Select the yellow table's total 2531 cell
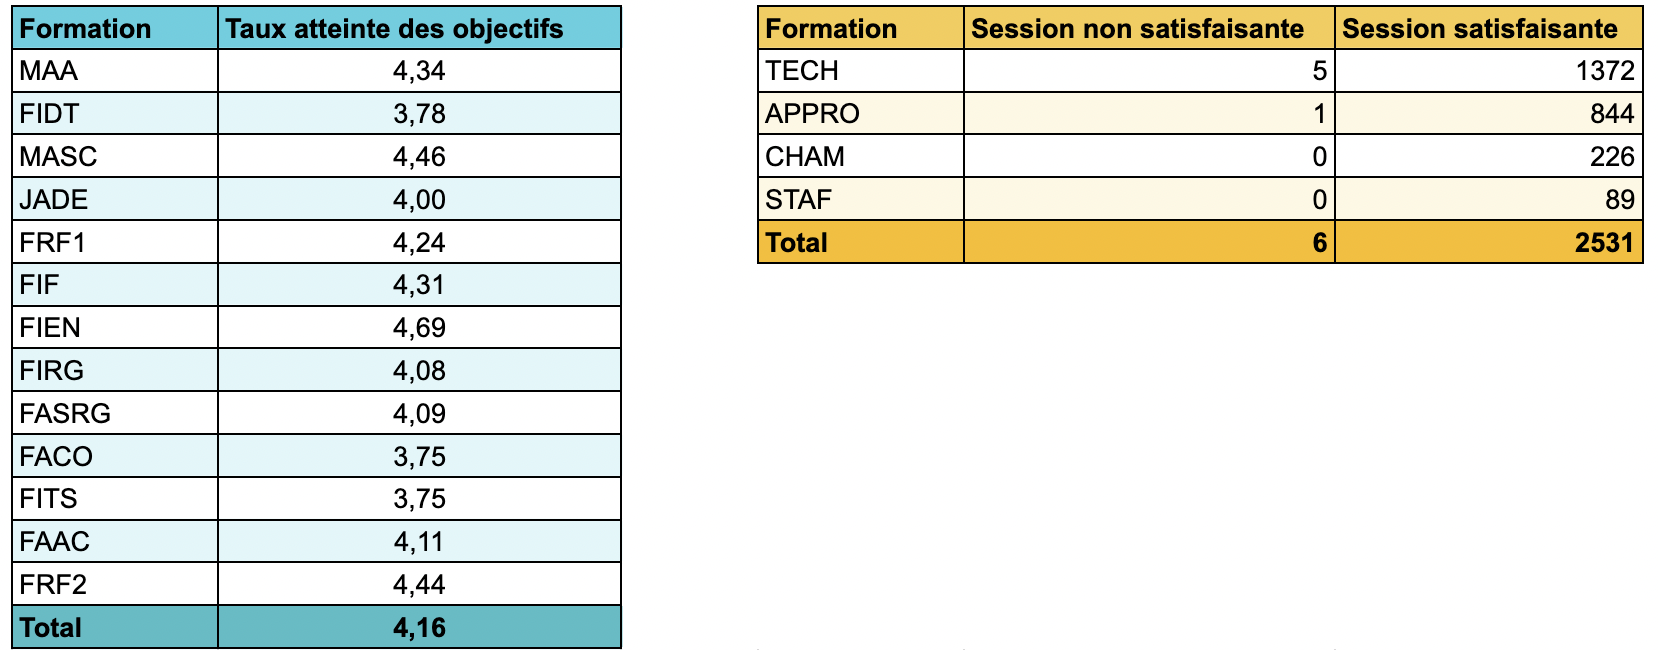This screenshot has width=1658, height=650. [1488, 243]
